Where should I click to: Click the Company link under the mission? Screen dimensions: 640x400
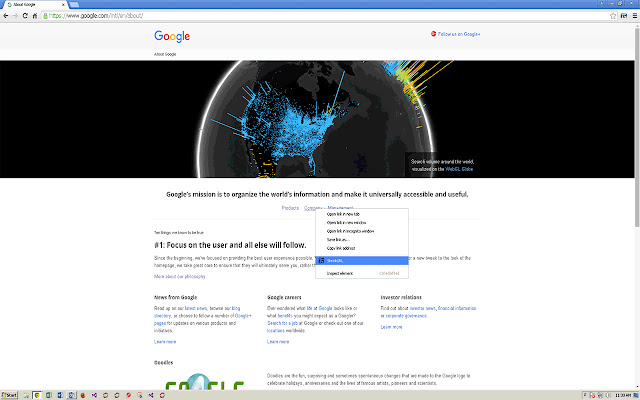coord(313,208)
